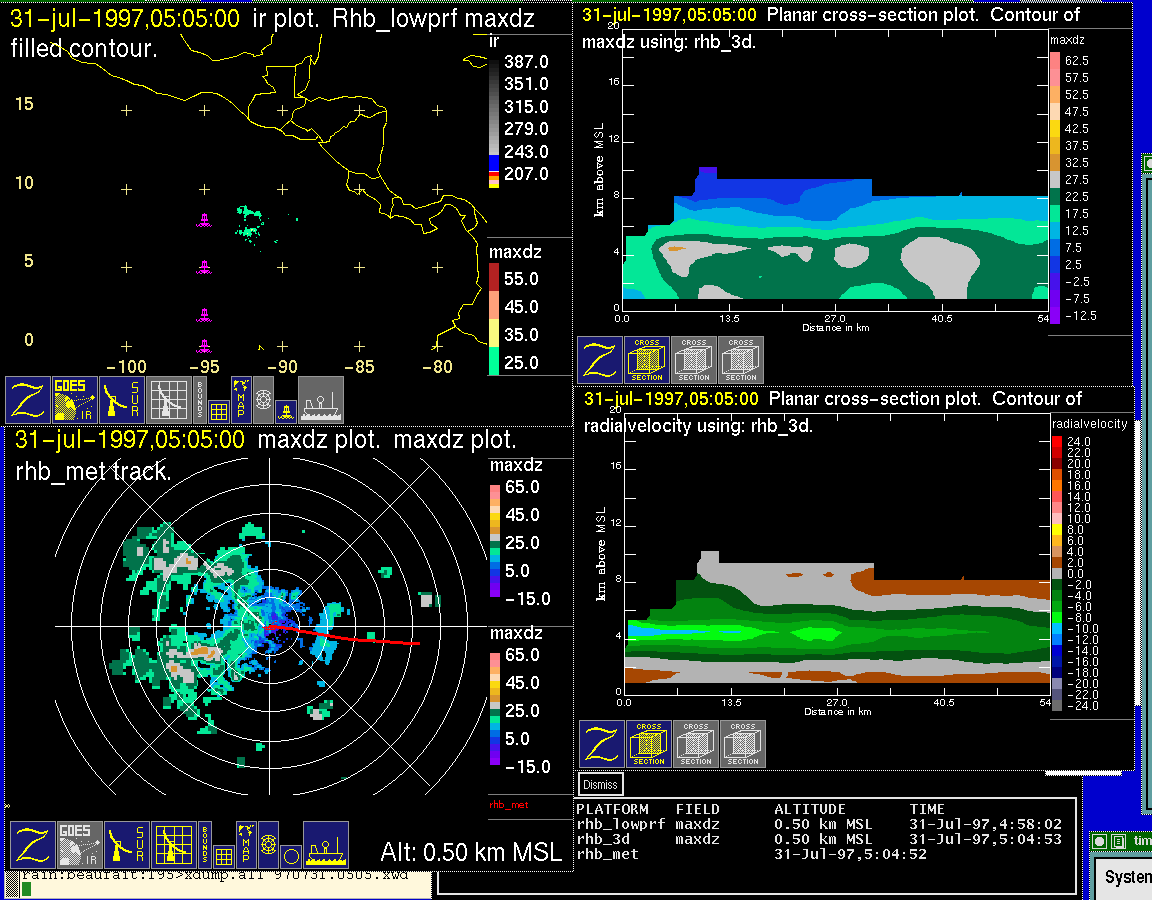Screen dimensions: 1152x900
Task: Select the active yellow Cross Section icon in the maxdz panel
Action: [x=646, y=360]
